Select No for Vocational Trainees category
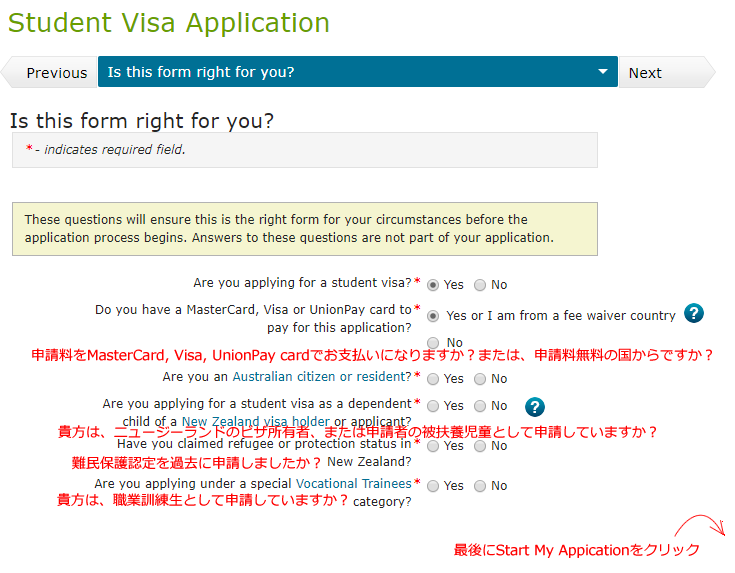 point(480,486)
